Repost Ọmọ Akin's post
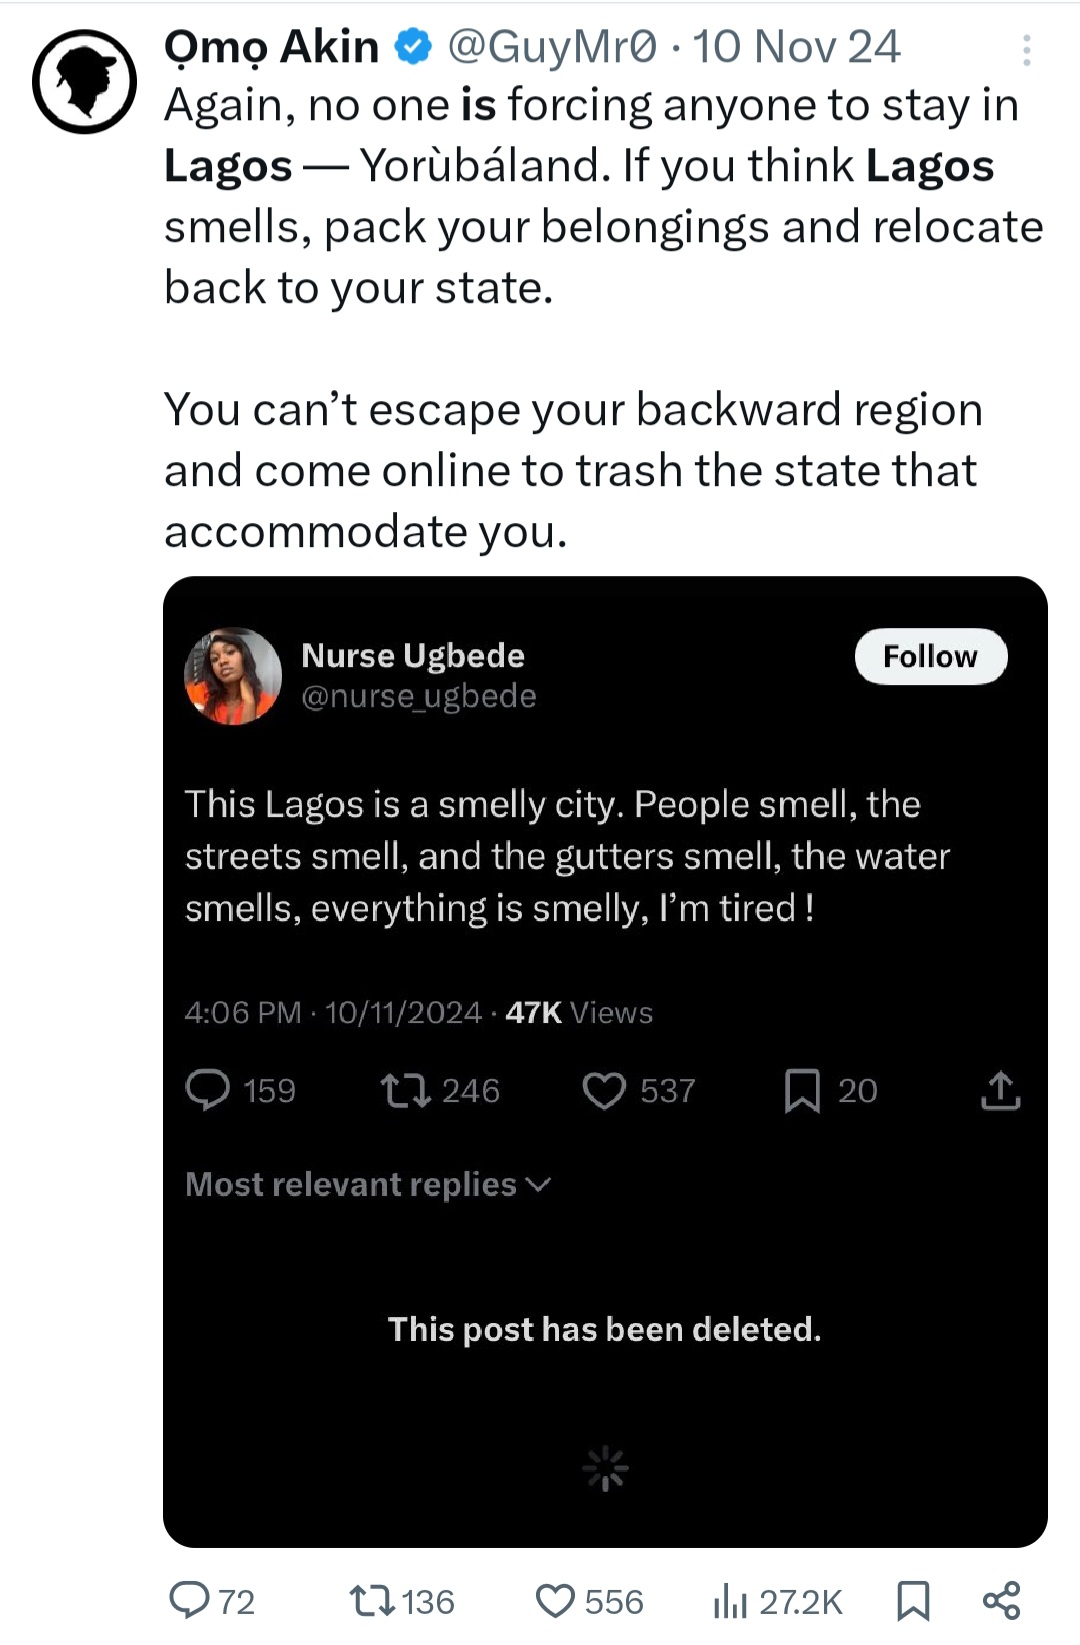1080x1645 pixels. pos(373,1600)
